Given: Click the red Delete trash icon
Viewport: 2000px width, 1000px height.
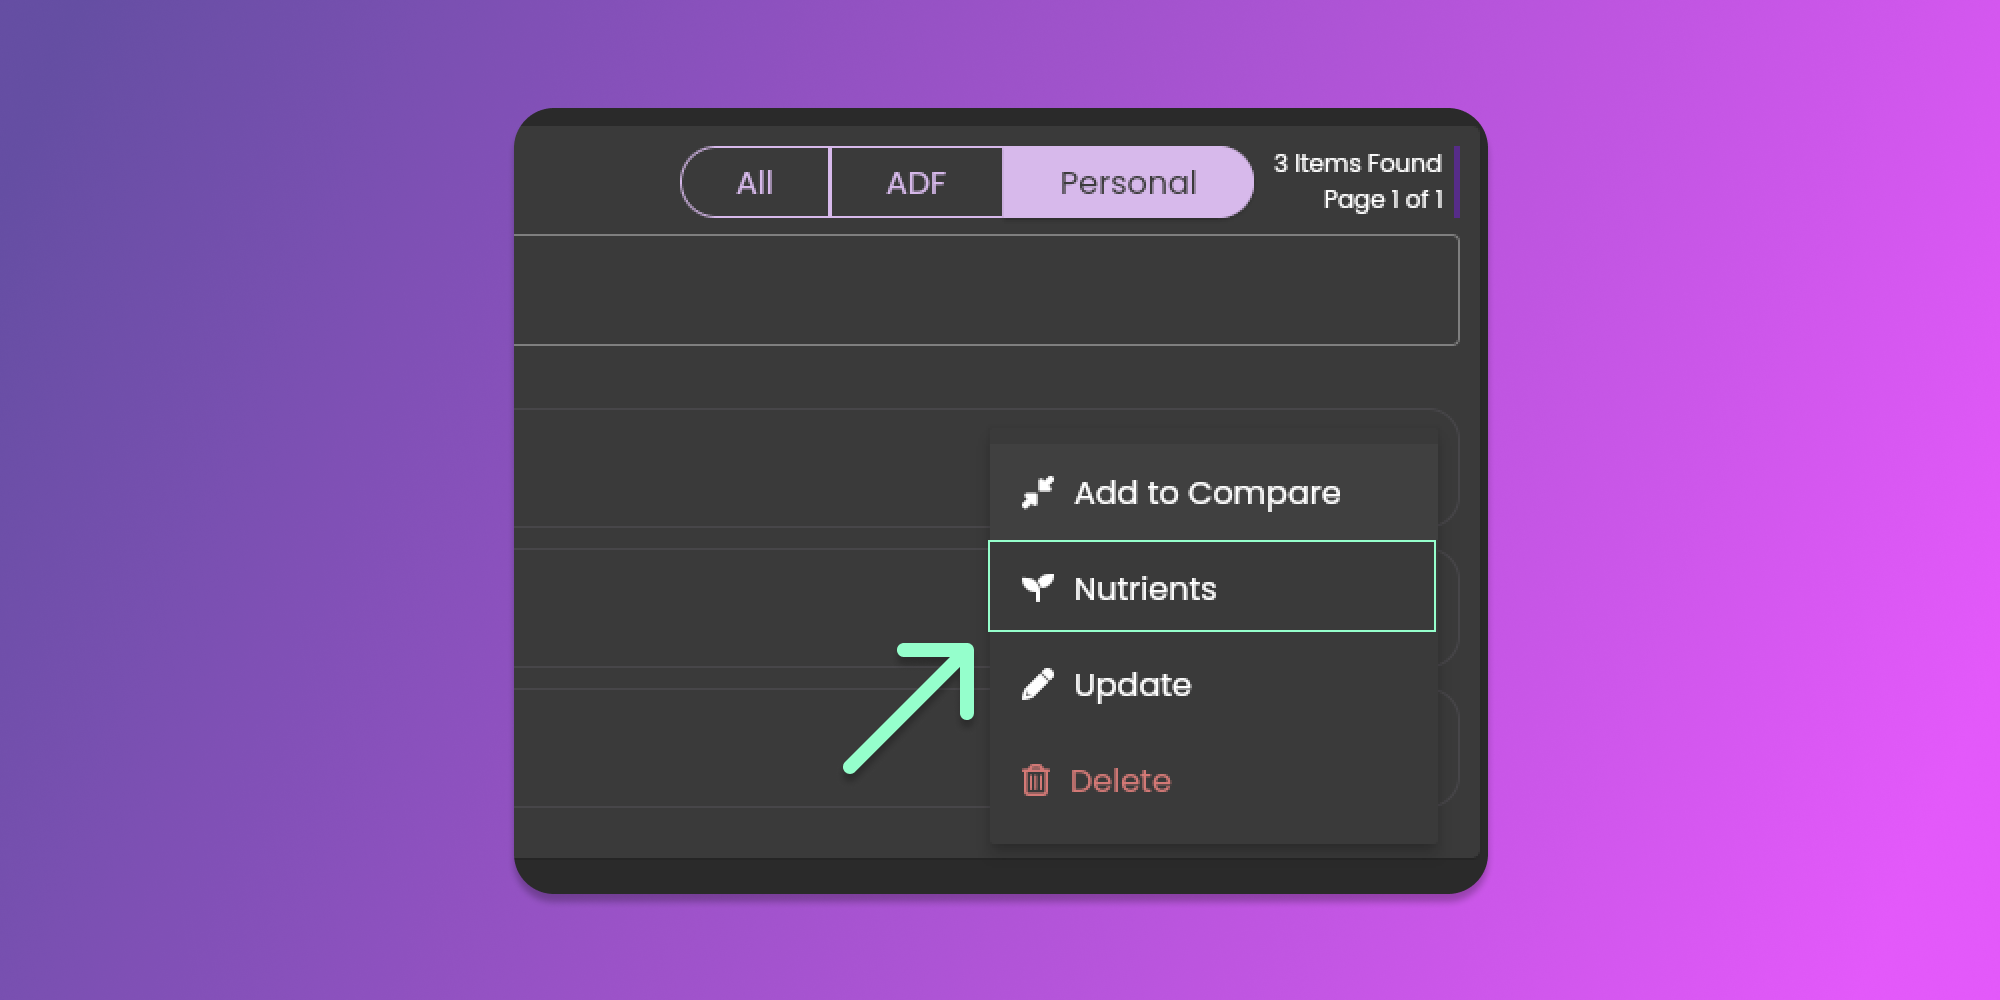Looking at the screenshot, I should (x=1035, y=780).
